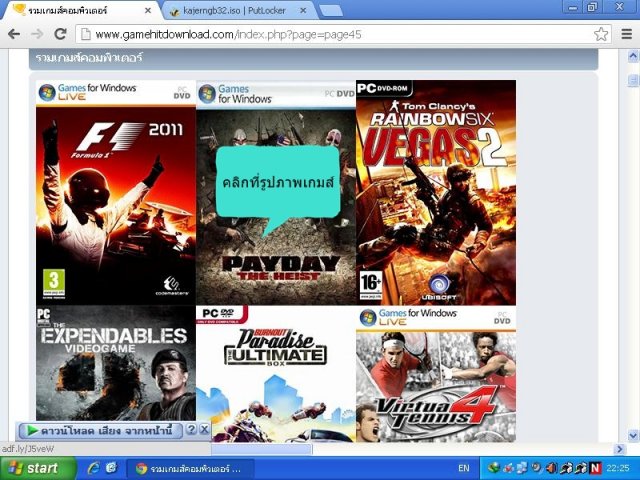
Task: Open the Virtua Tennis 4 cover
Action: point(436,374)
